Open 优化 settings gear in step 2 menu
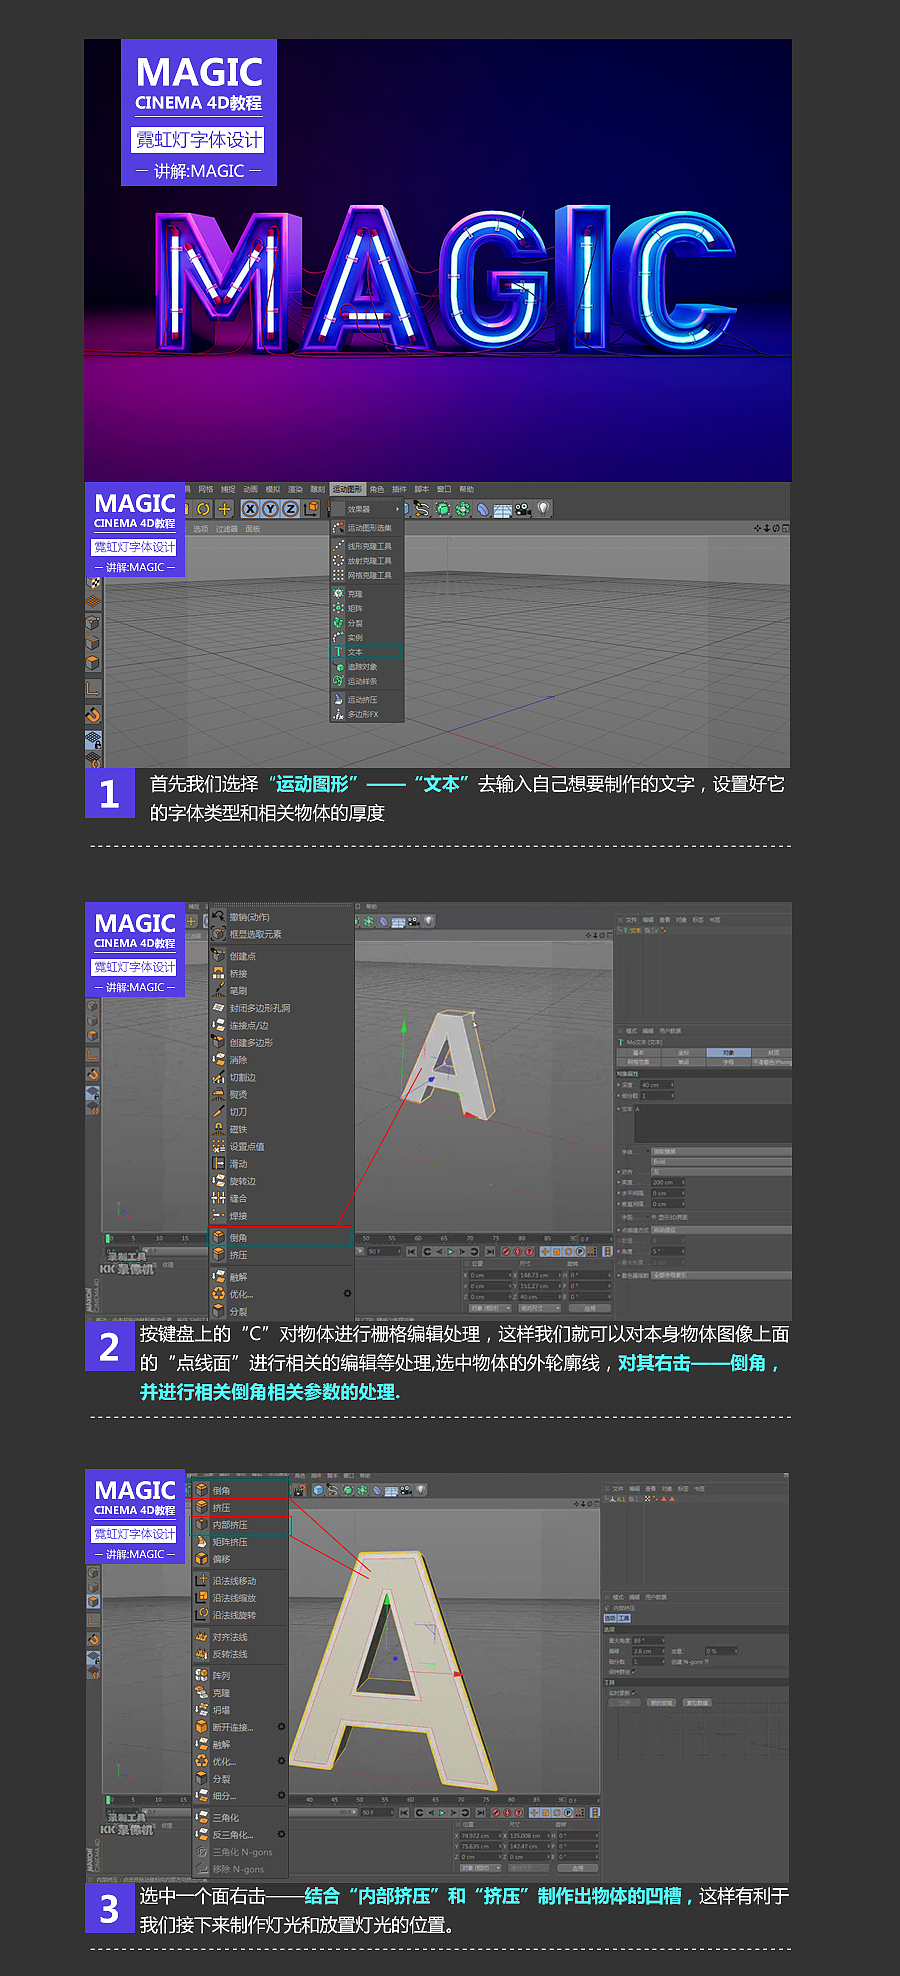Viewport: 900px width, 1976px height. (x=347, y=1293)
